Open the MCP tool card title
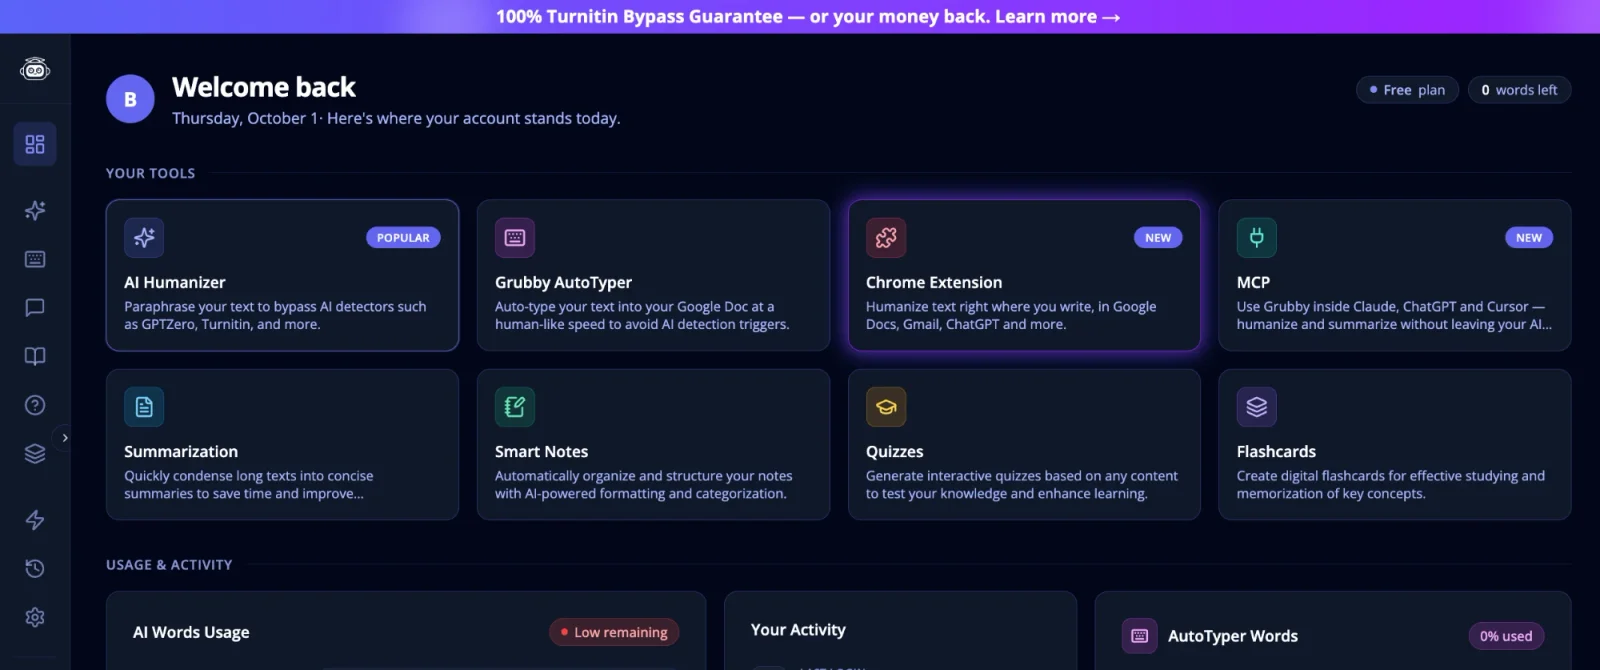Viewport: 1600px width, 670px height. click(1253, 283)
